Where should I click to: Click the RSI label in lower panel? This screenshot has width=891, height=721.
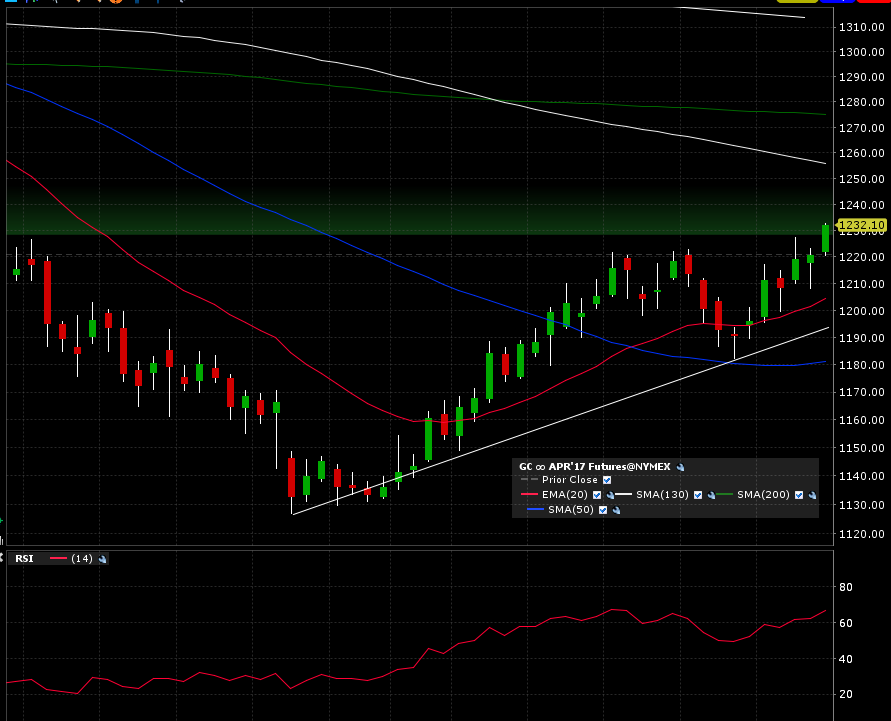(23, 559)
